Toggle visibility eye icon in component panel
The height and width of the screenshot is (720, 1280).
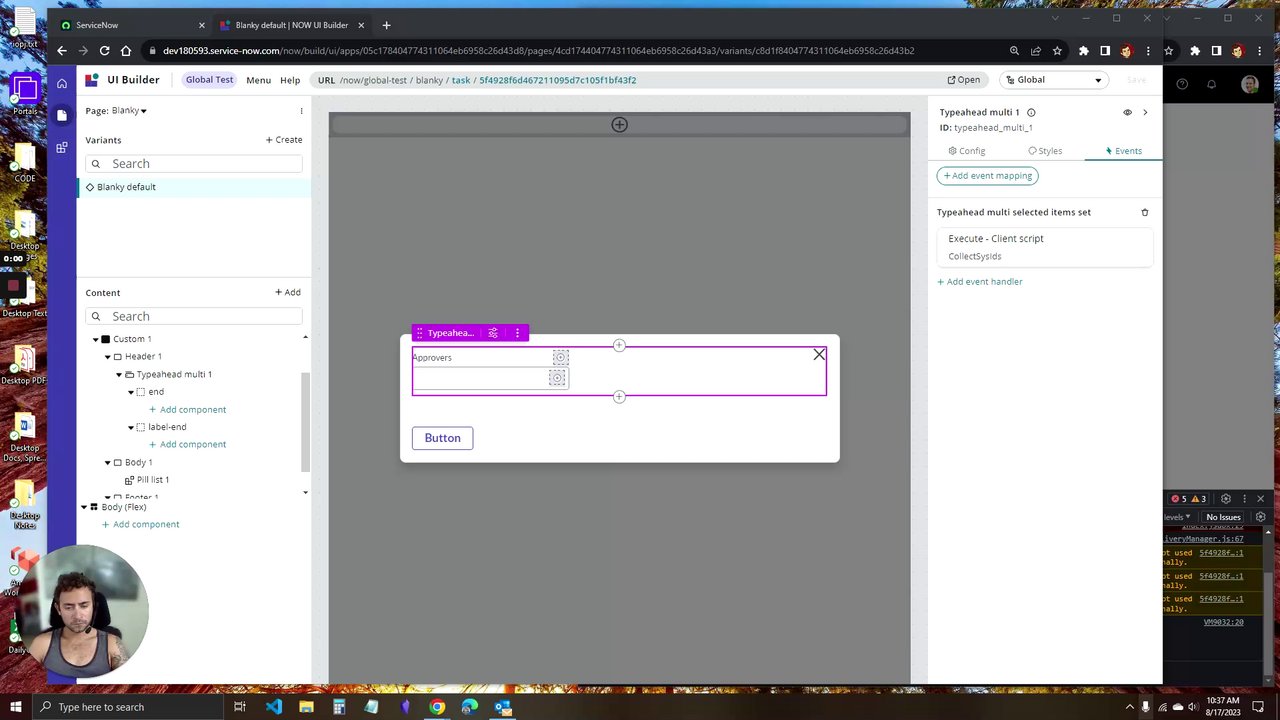click(x=1127, y=112)
